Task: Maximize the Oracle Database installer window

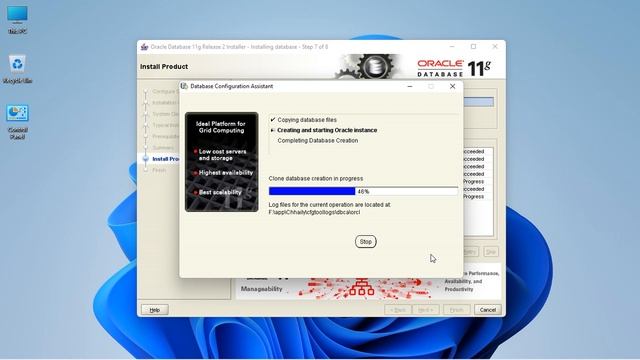Action: [x=473, y=47]
